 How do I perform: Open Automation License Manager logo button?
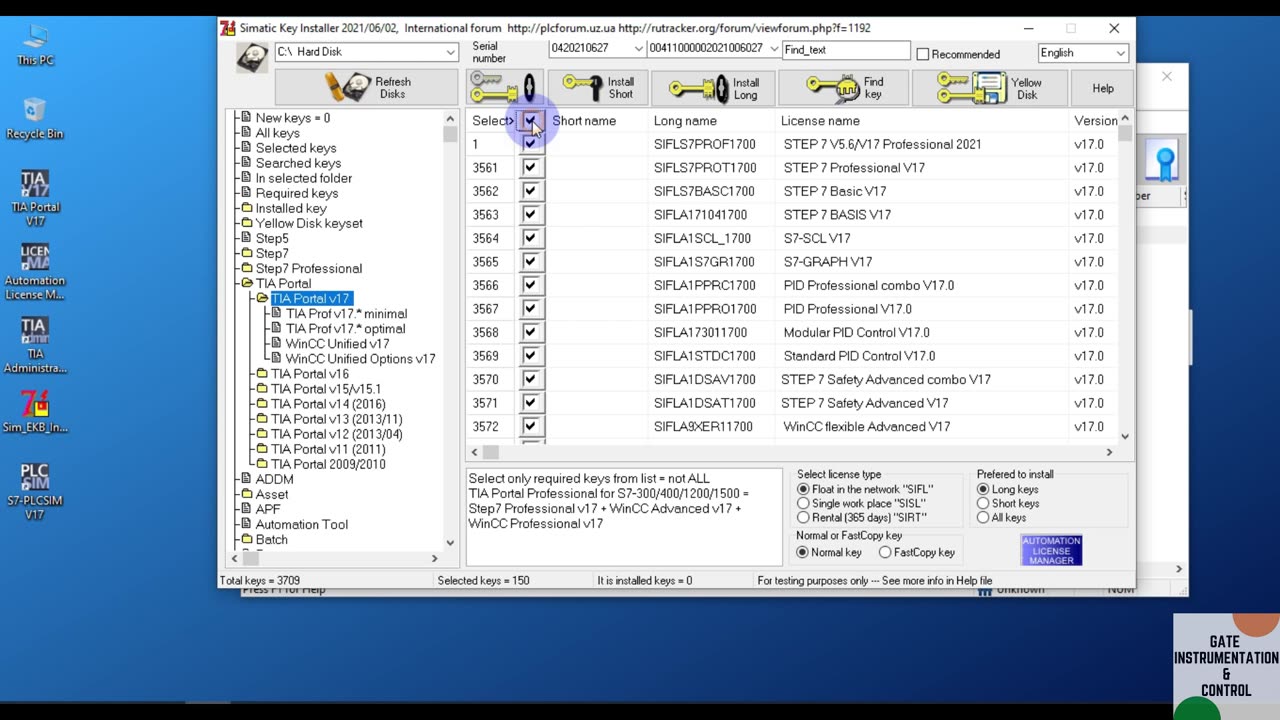[x=1051, y=551]
